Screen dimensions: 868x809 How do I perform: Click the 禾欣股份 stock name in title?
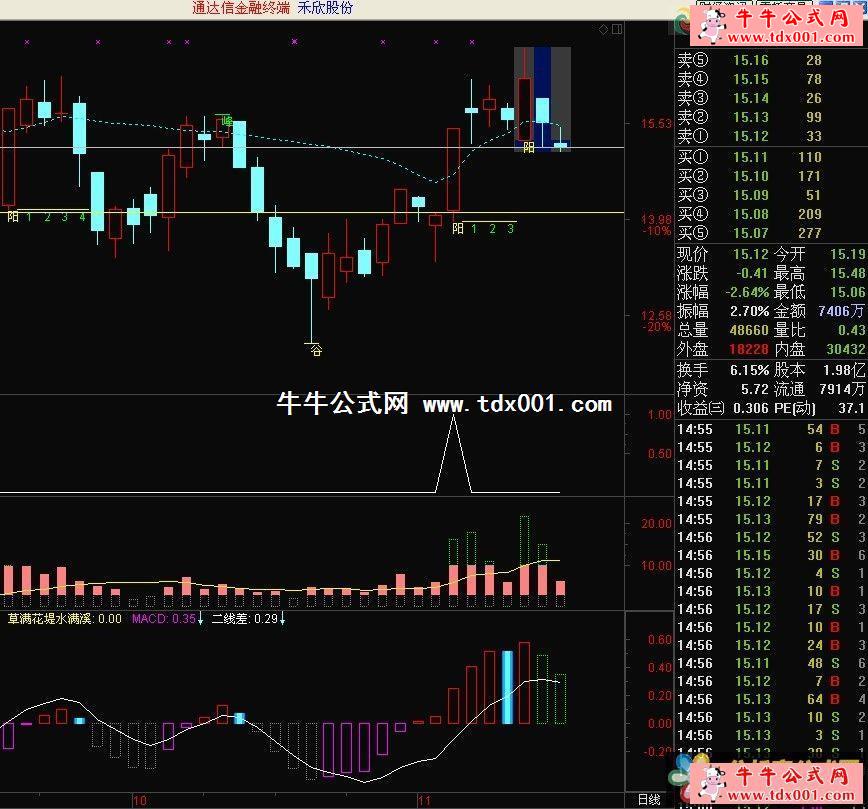[x=325, y=8]
